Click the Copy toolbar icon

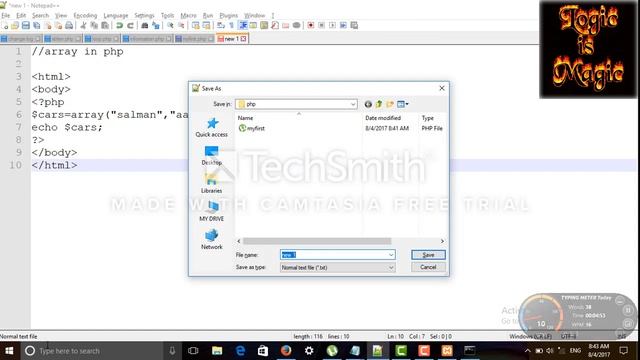[94, 25]
